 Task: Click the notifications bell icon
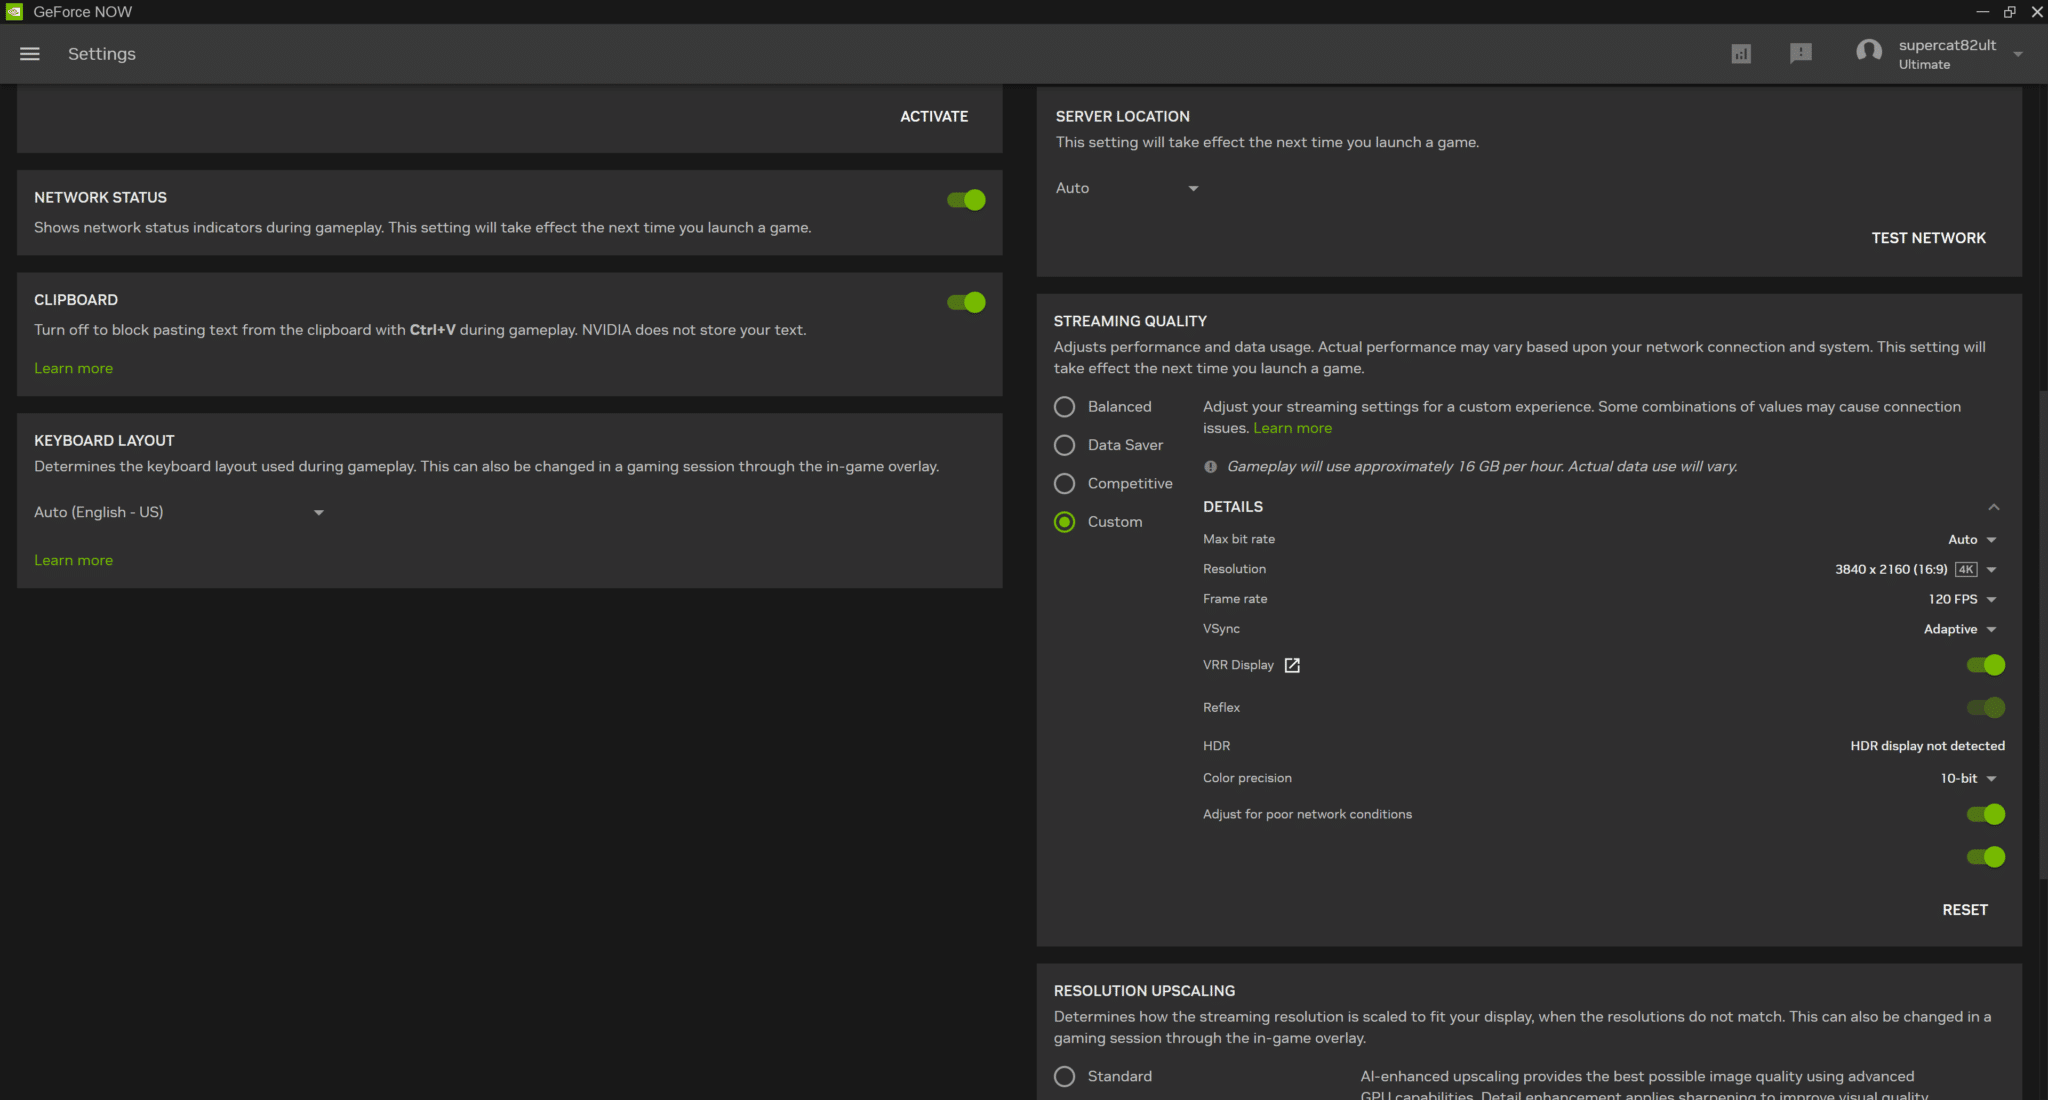[x=1801, y=54]
